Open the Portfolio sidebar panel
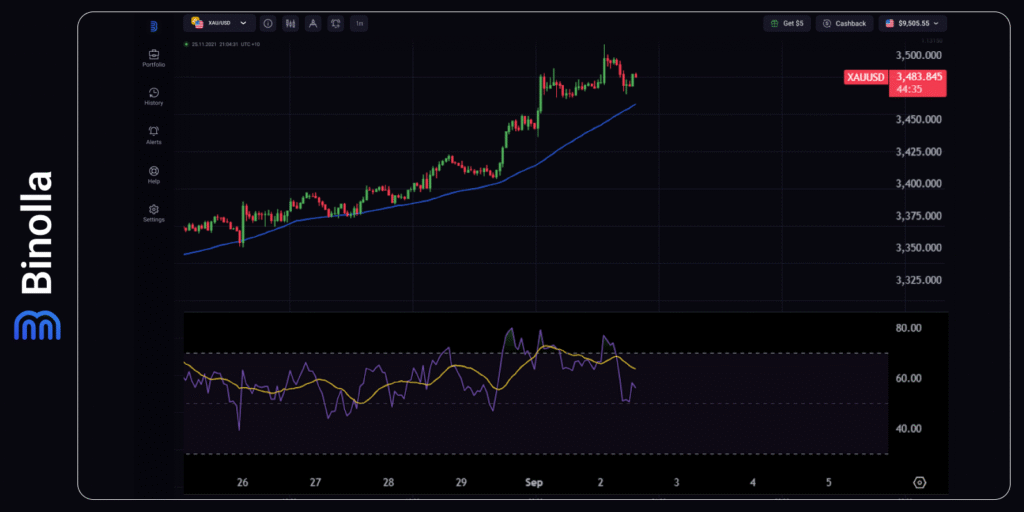The width and height of the screenshot is (1024, 512). (x=154, y=57)
